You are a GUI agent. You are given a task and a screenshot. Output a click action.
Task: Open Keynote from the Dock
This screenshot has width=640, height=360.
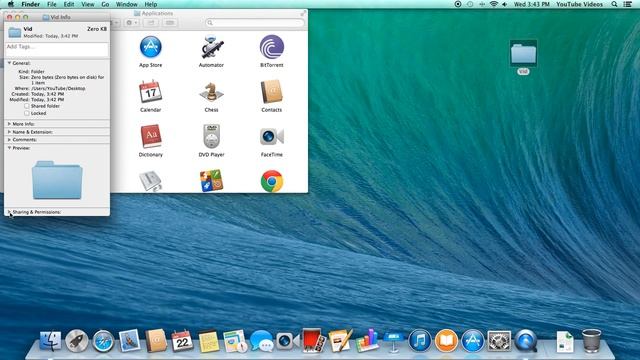pyautogui.click(x=393, y=341)
